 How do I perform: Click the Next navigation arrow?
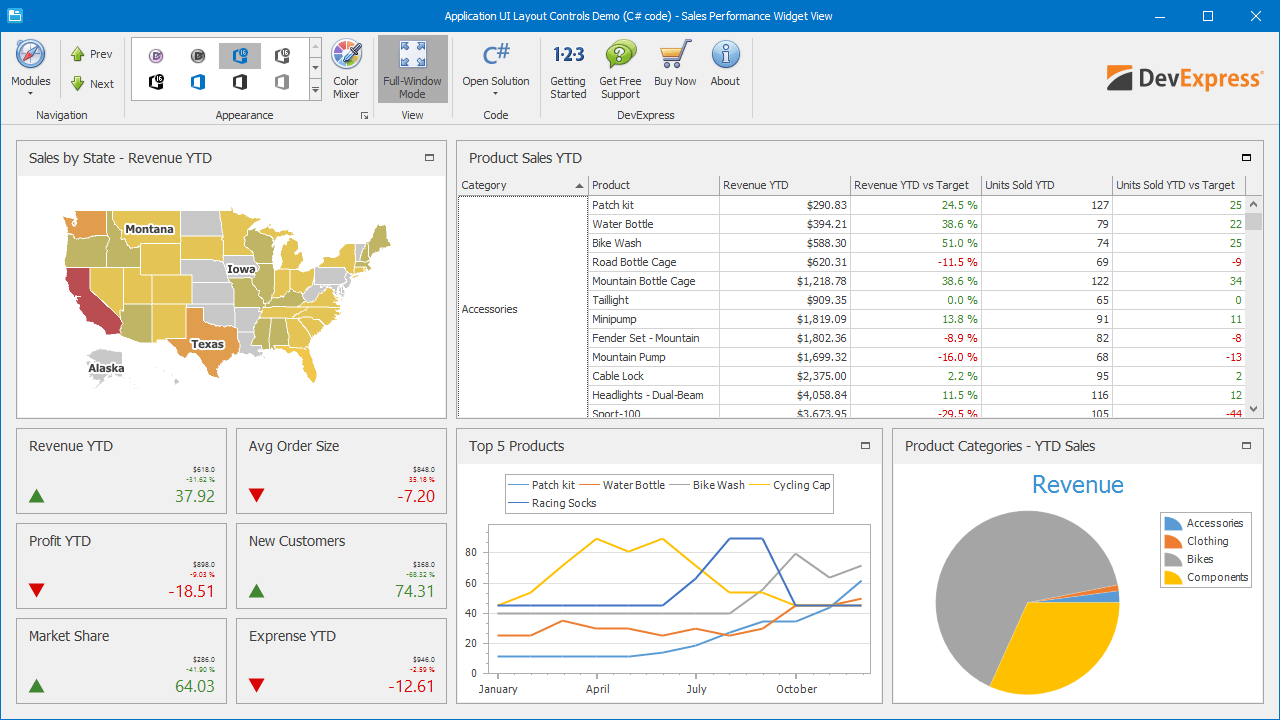pos(91,84)
